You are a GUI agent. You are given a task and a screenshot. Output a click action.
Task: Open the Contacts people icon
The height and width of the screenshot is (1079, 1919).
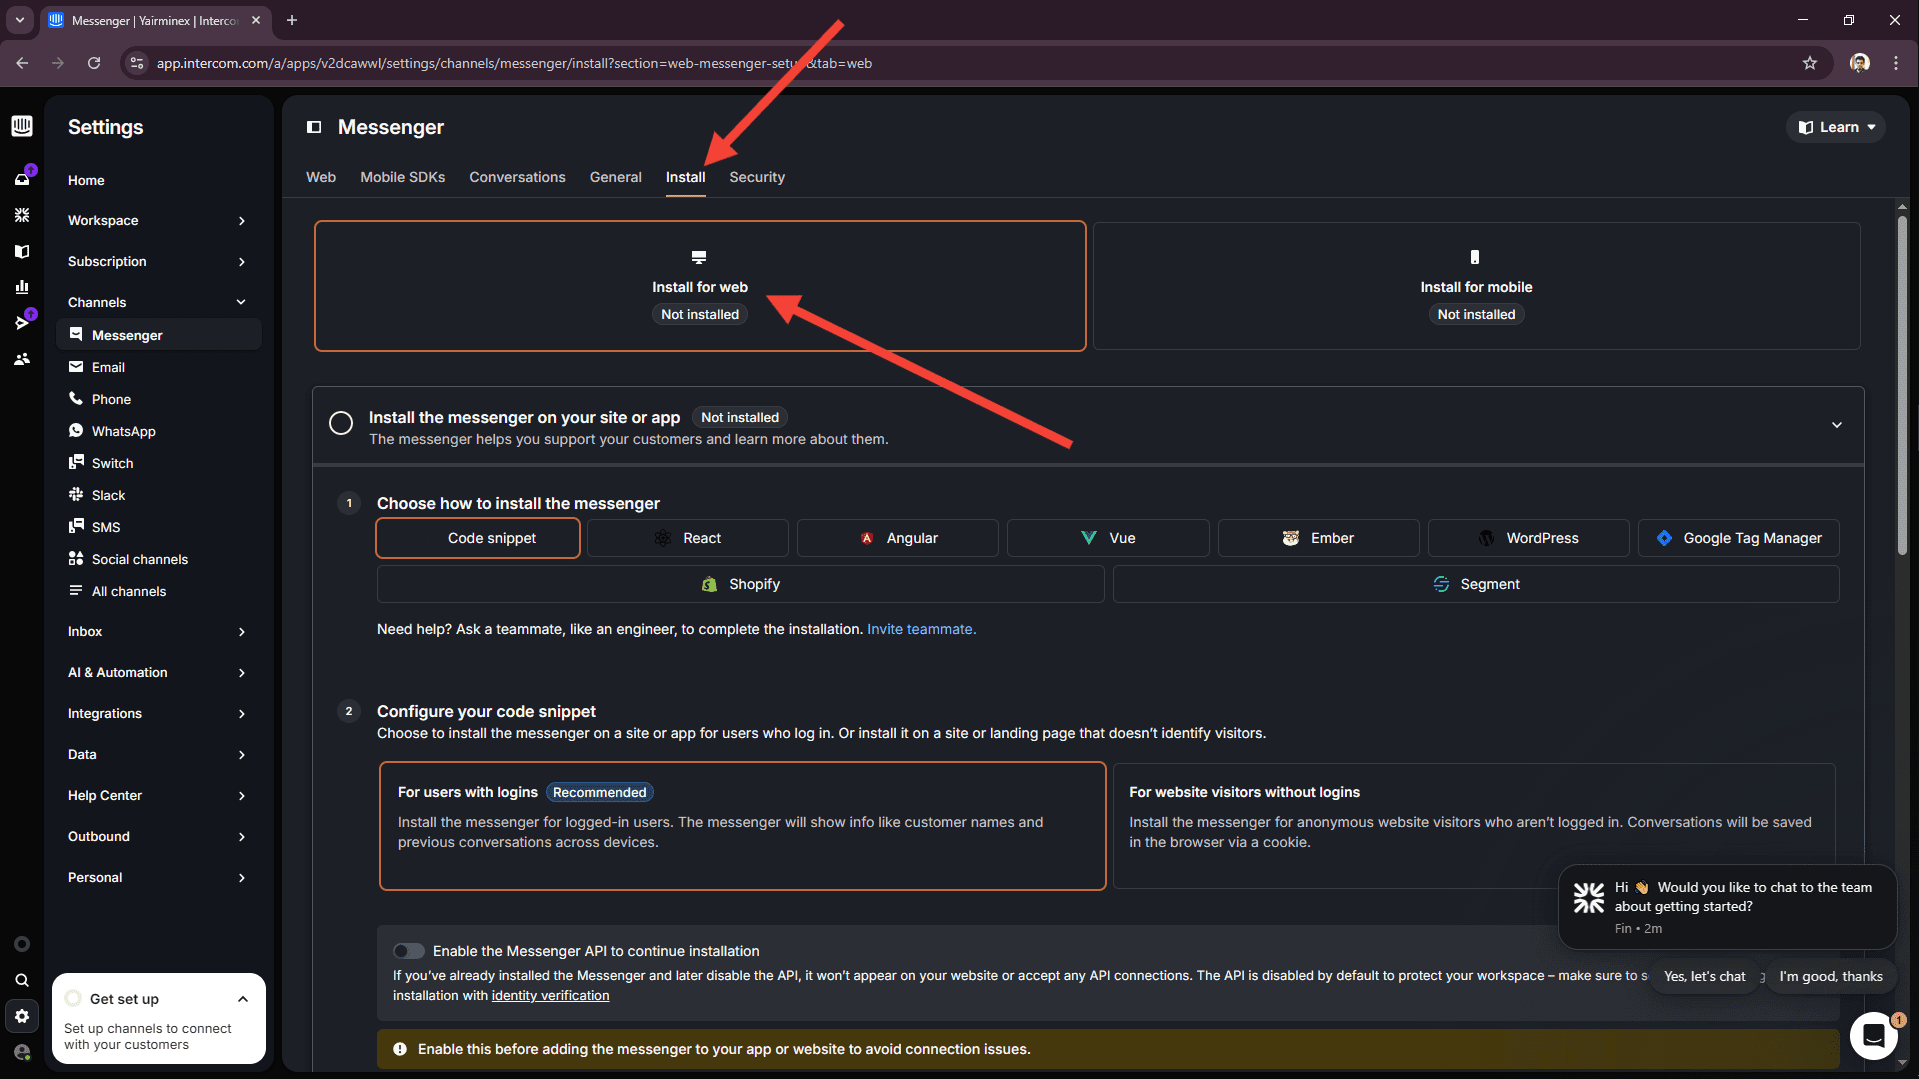(22, 359)
